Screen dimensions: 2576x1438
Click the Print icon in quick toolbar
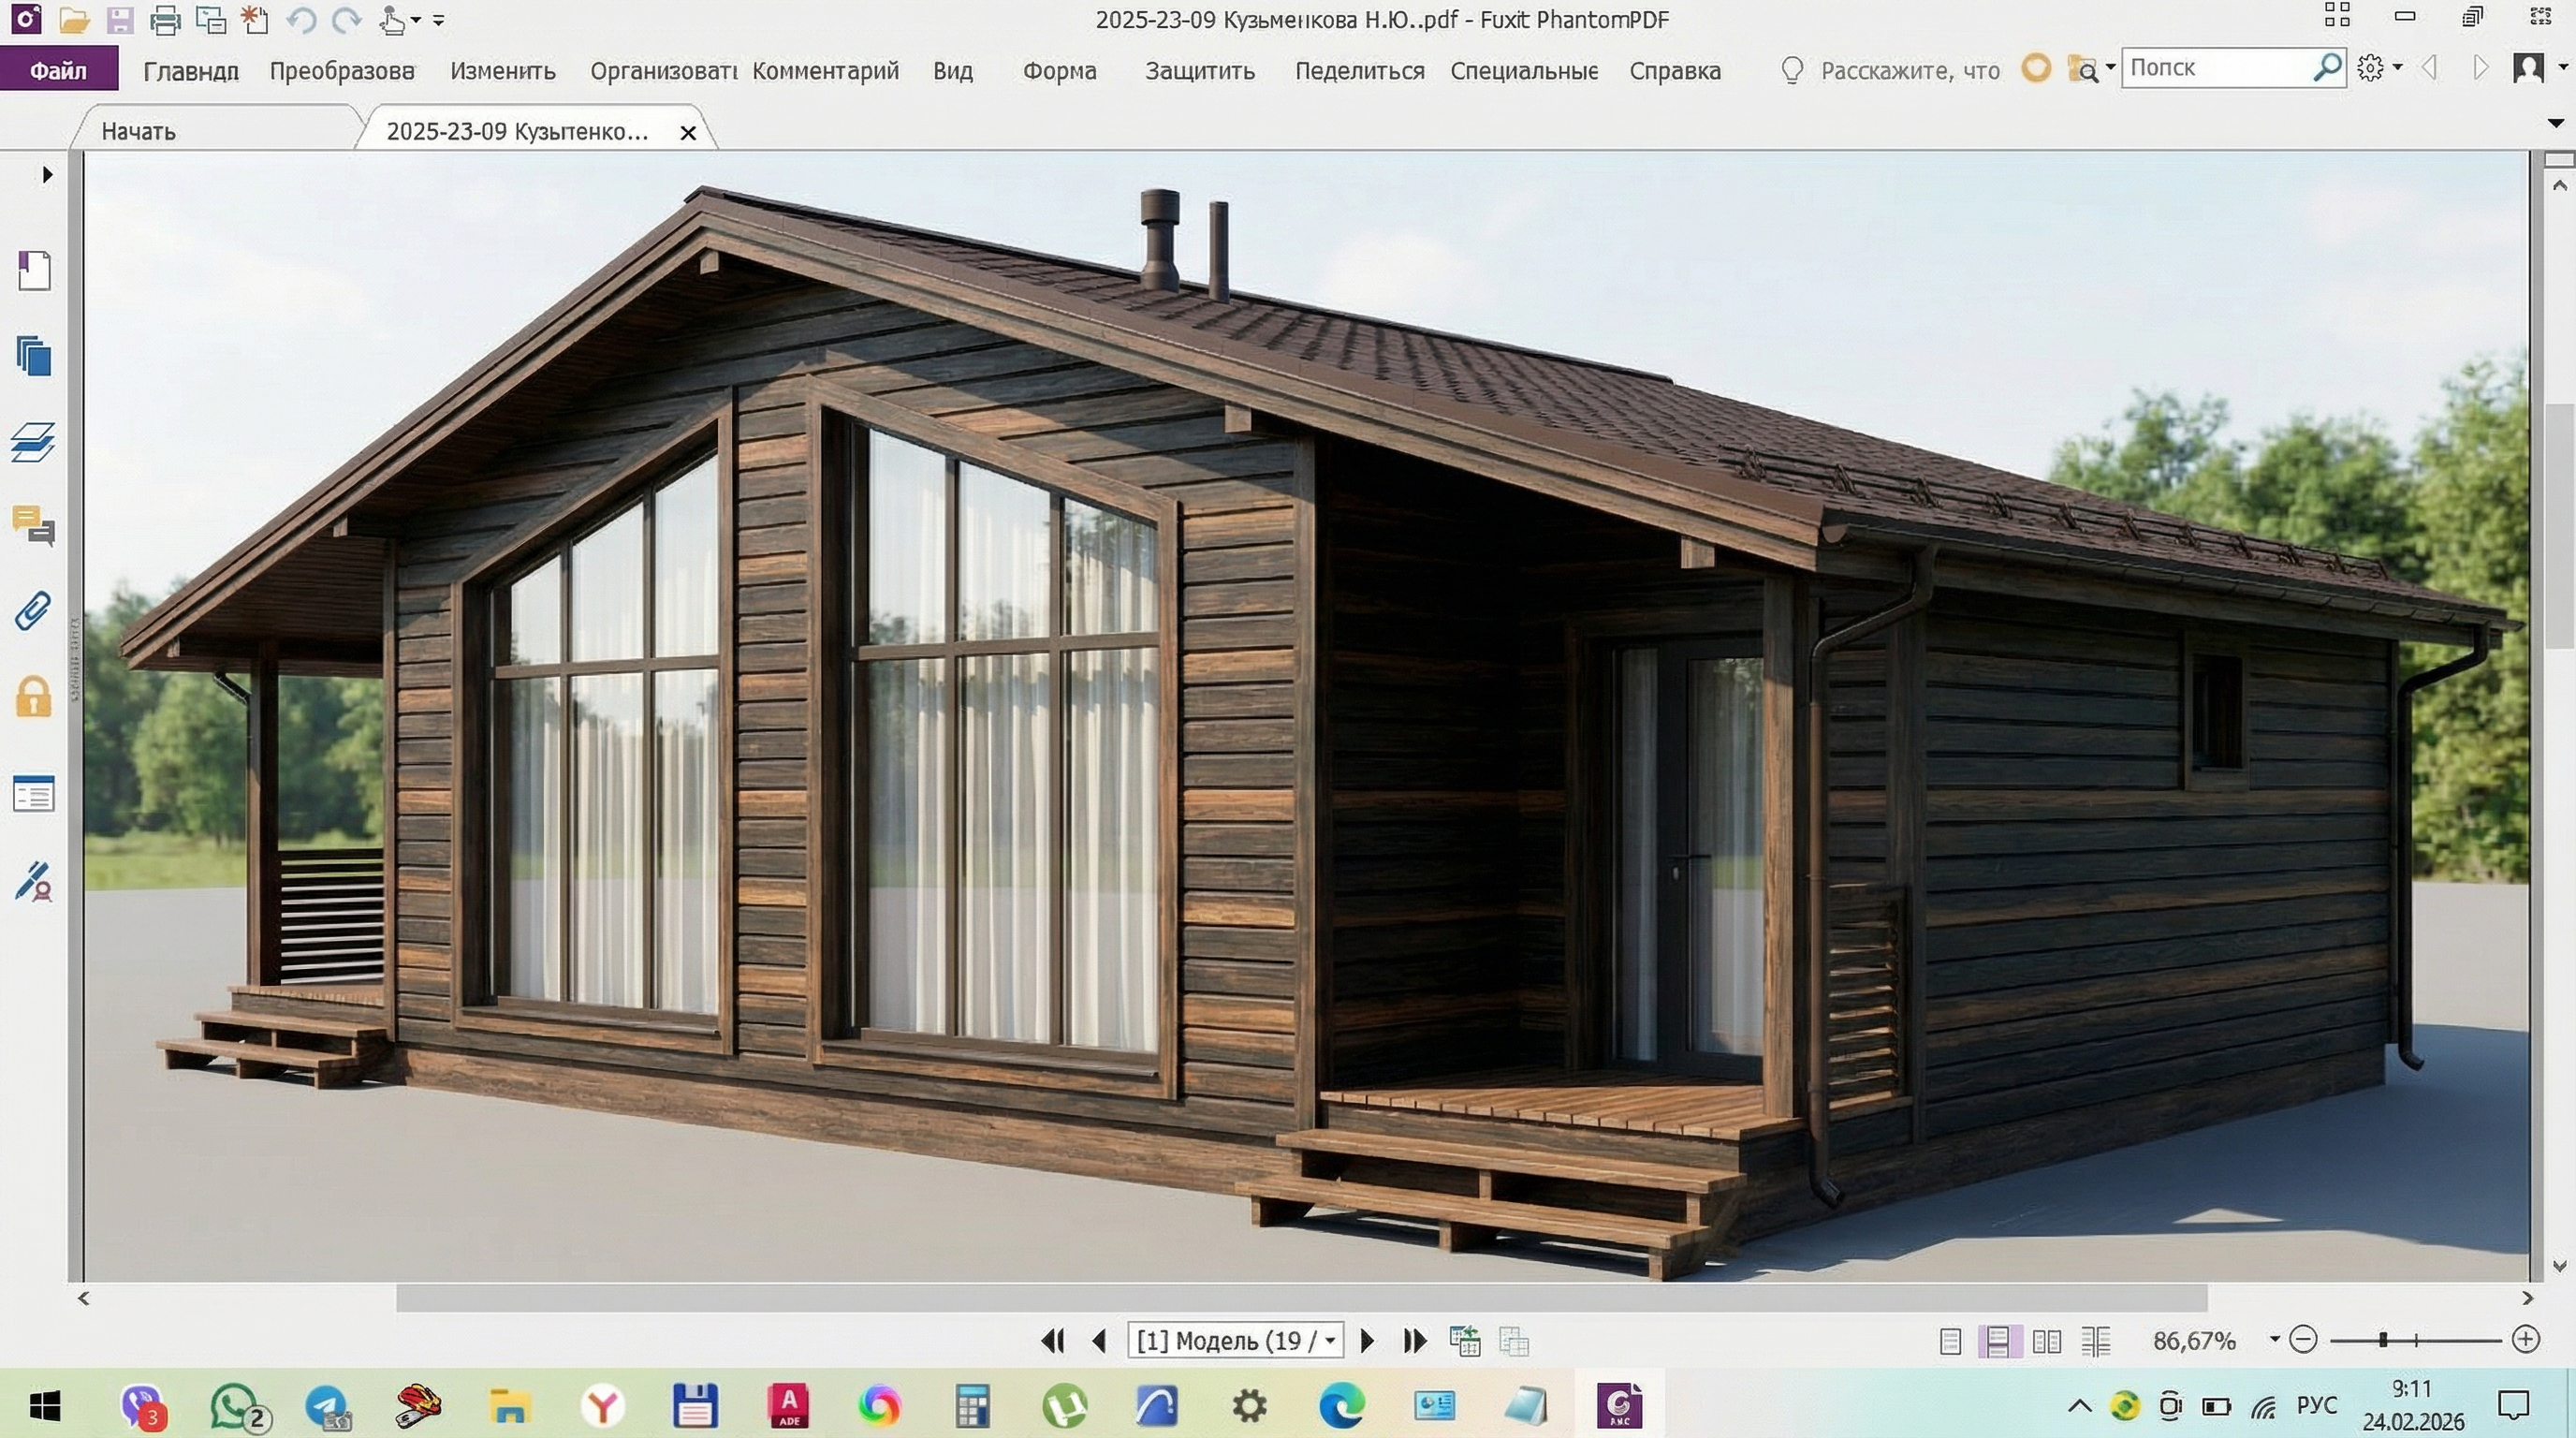coord(165,20)
